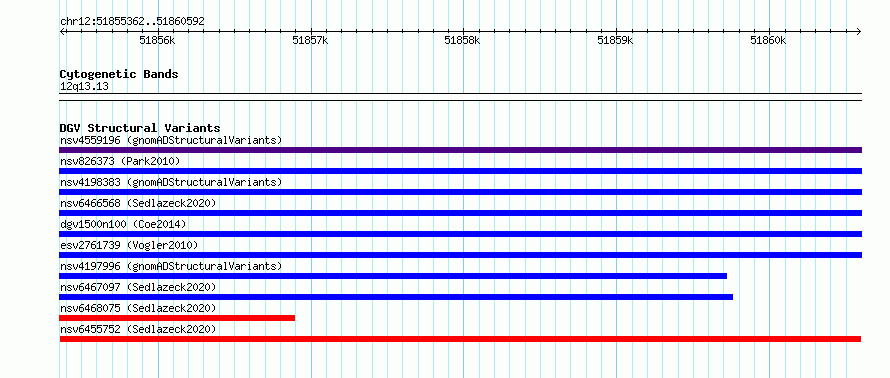Image resolution: width=890 pixels, height=378 pixels.
Task: Click the blue nsv4197996 variant bar
Action: click(393, 276)
